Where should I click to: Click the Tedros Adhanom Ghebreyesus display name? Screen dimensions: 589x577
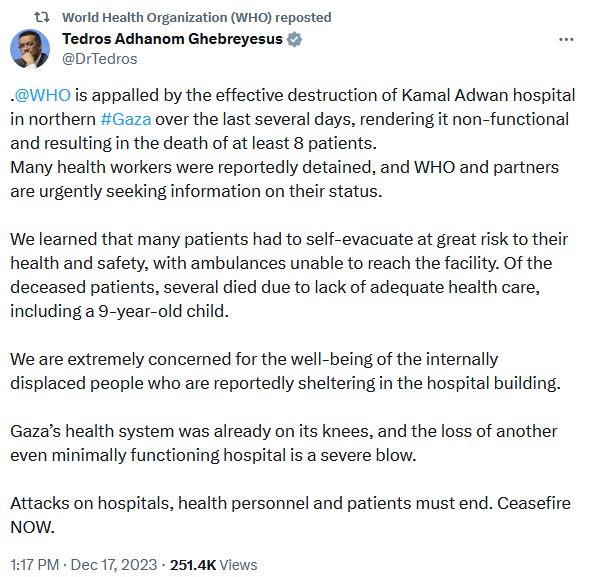(x=172, y=39)
